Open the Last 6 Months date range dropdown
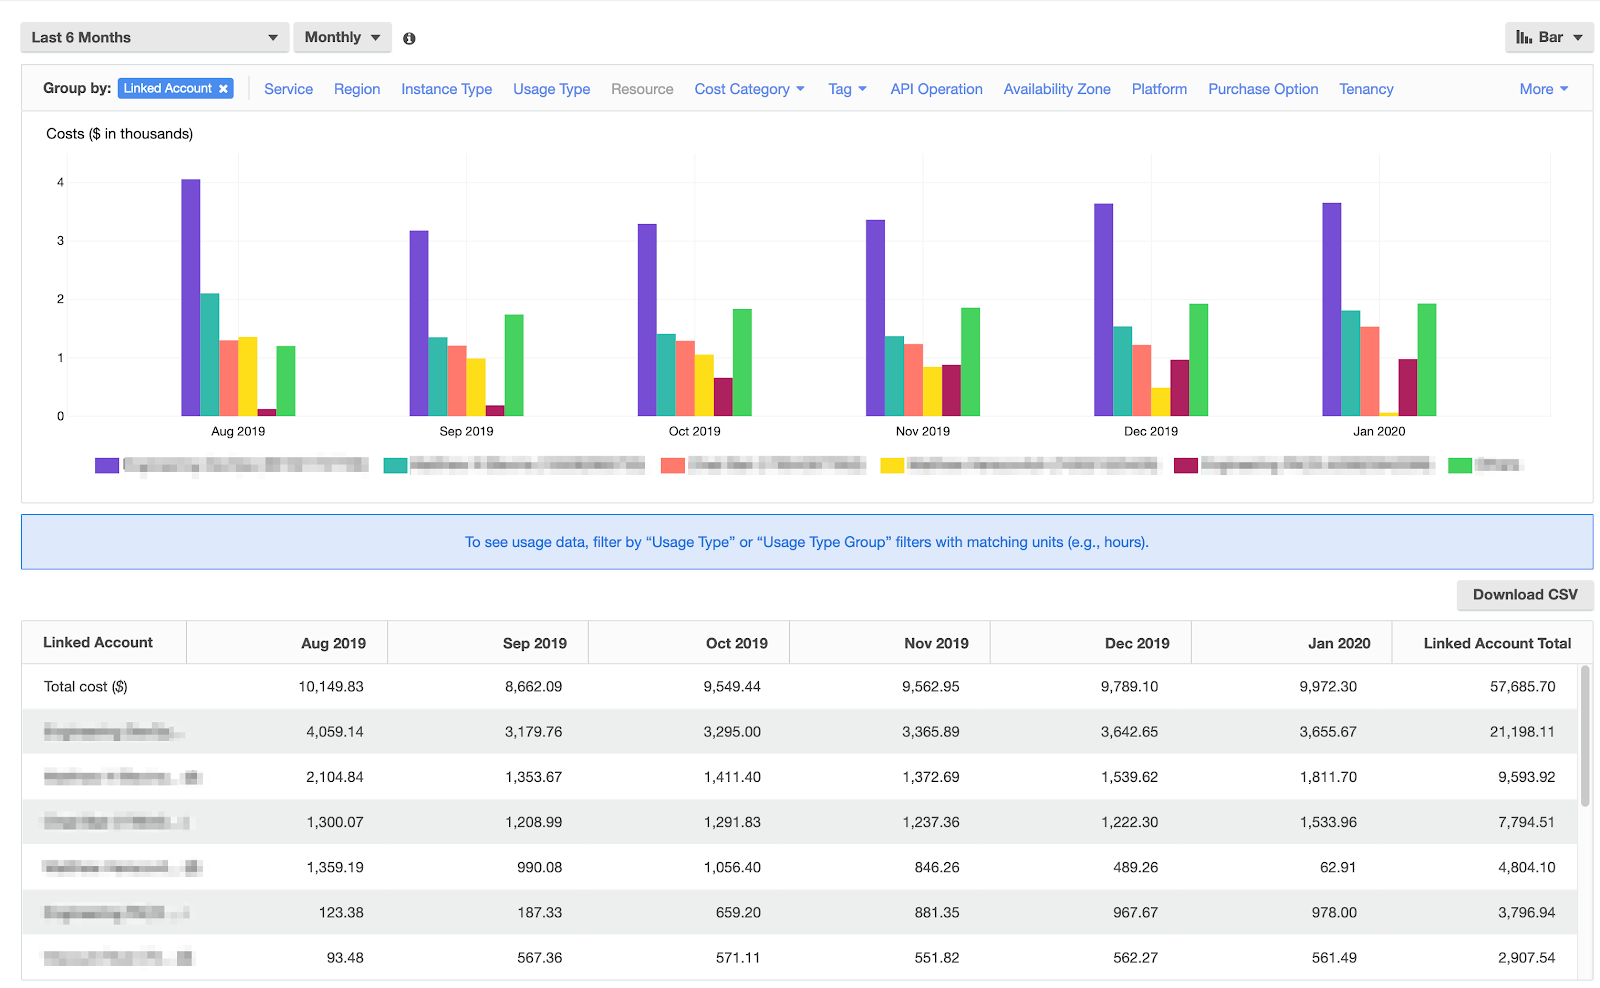The width and height of the screenshot is (1600, 988). 154,38
